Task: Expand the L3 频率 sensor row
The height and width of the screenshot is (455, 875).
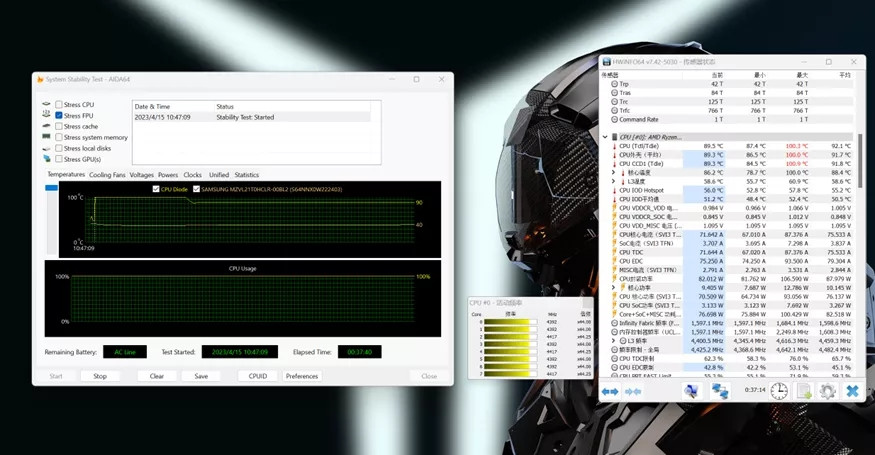Action: coord(614,341)
